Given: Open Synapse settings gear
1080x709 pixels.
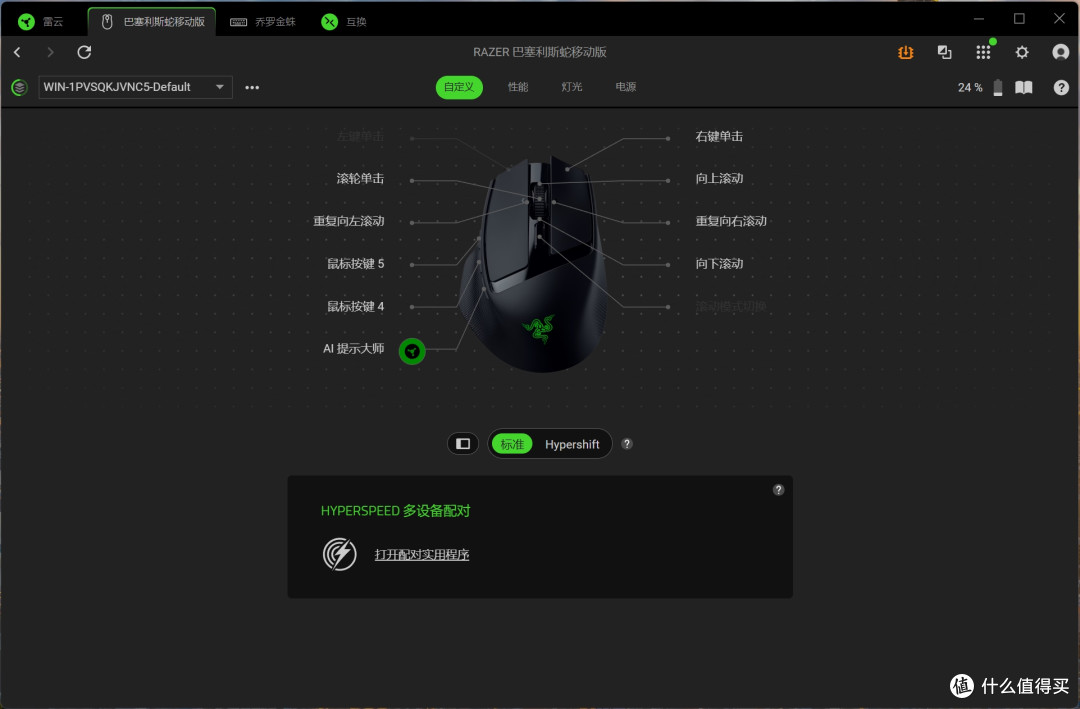Looking at the screenshot, I should (1022, 52).
